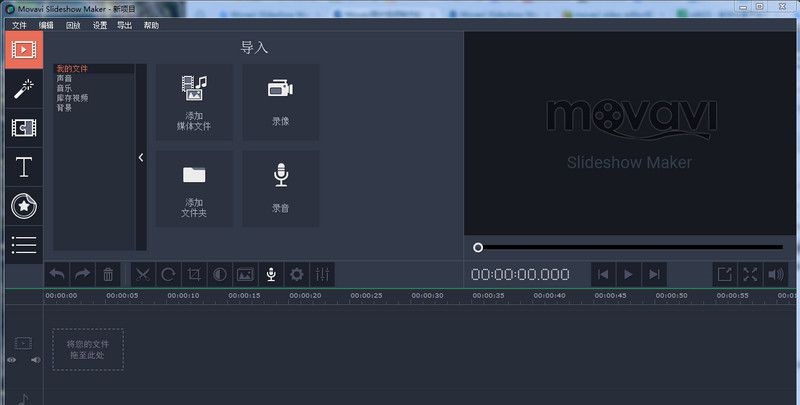Screen dimensions: 800x405
Task: Open the 导出 menu
Action: tap(124, 25)
